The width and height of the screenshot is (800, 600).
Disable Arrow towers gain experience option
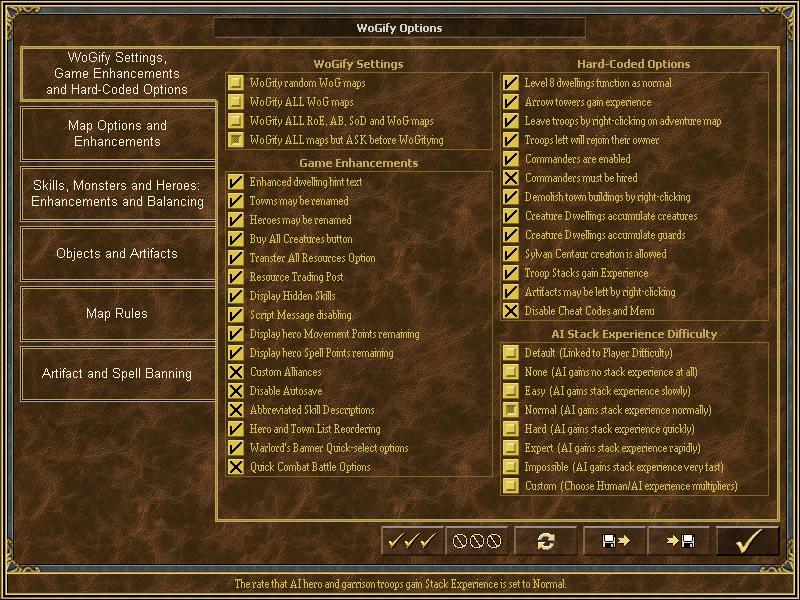(x=511, y=102)
